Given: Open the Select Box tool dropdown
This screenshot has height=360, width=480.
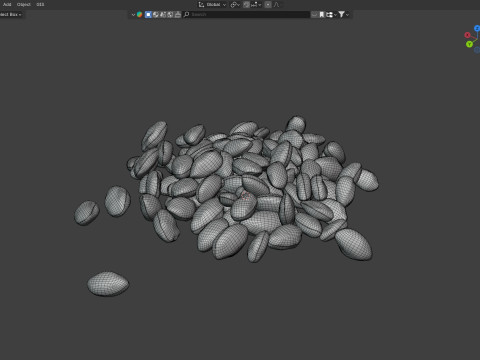Looking at the screenshot, I should [11, 14].
